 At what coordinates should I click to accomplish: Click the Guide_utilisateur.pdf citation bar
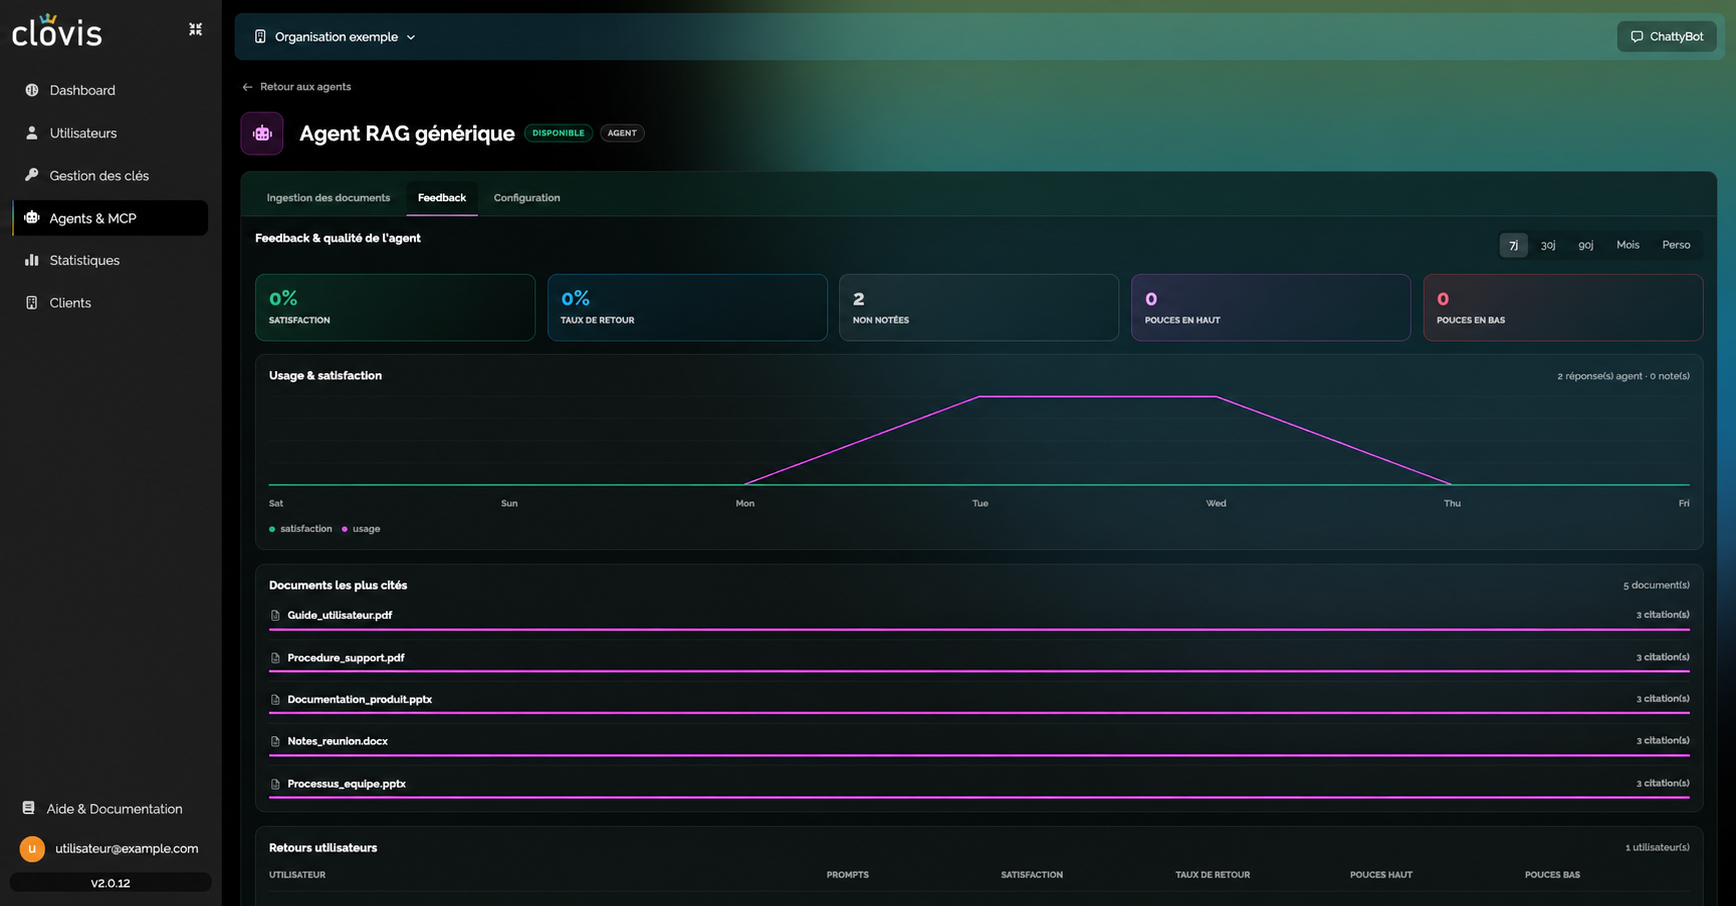pyautogui.click(x=979, y=630)
